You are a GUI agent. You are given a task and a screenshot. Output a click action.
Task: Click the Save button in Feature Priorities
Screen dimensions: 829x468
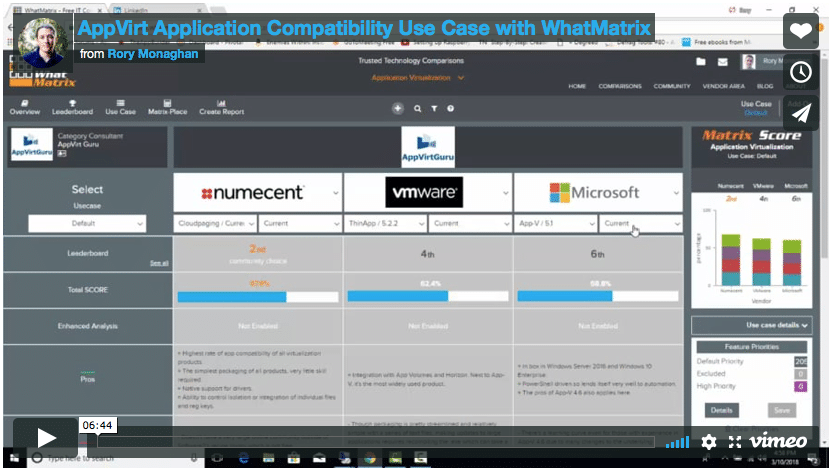781,410
